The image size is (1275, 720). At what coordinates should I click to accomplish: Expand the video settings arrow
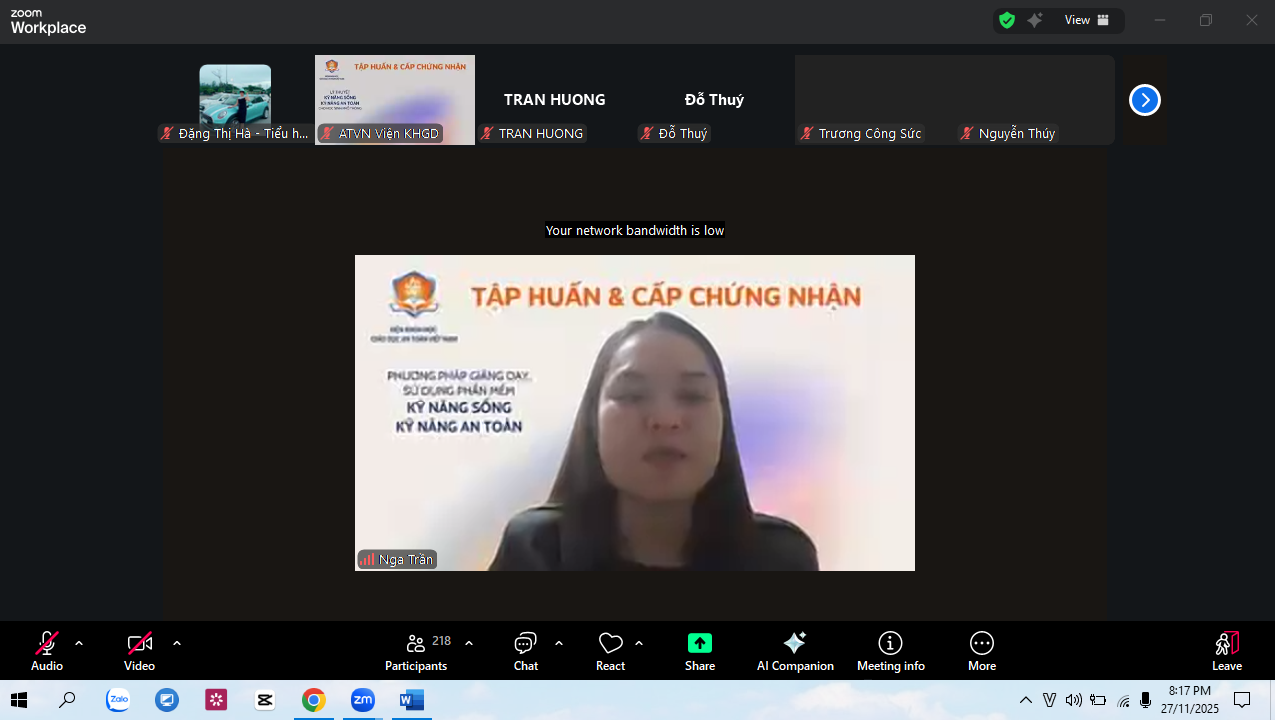(177, 643)
